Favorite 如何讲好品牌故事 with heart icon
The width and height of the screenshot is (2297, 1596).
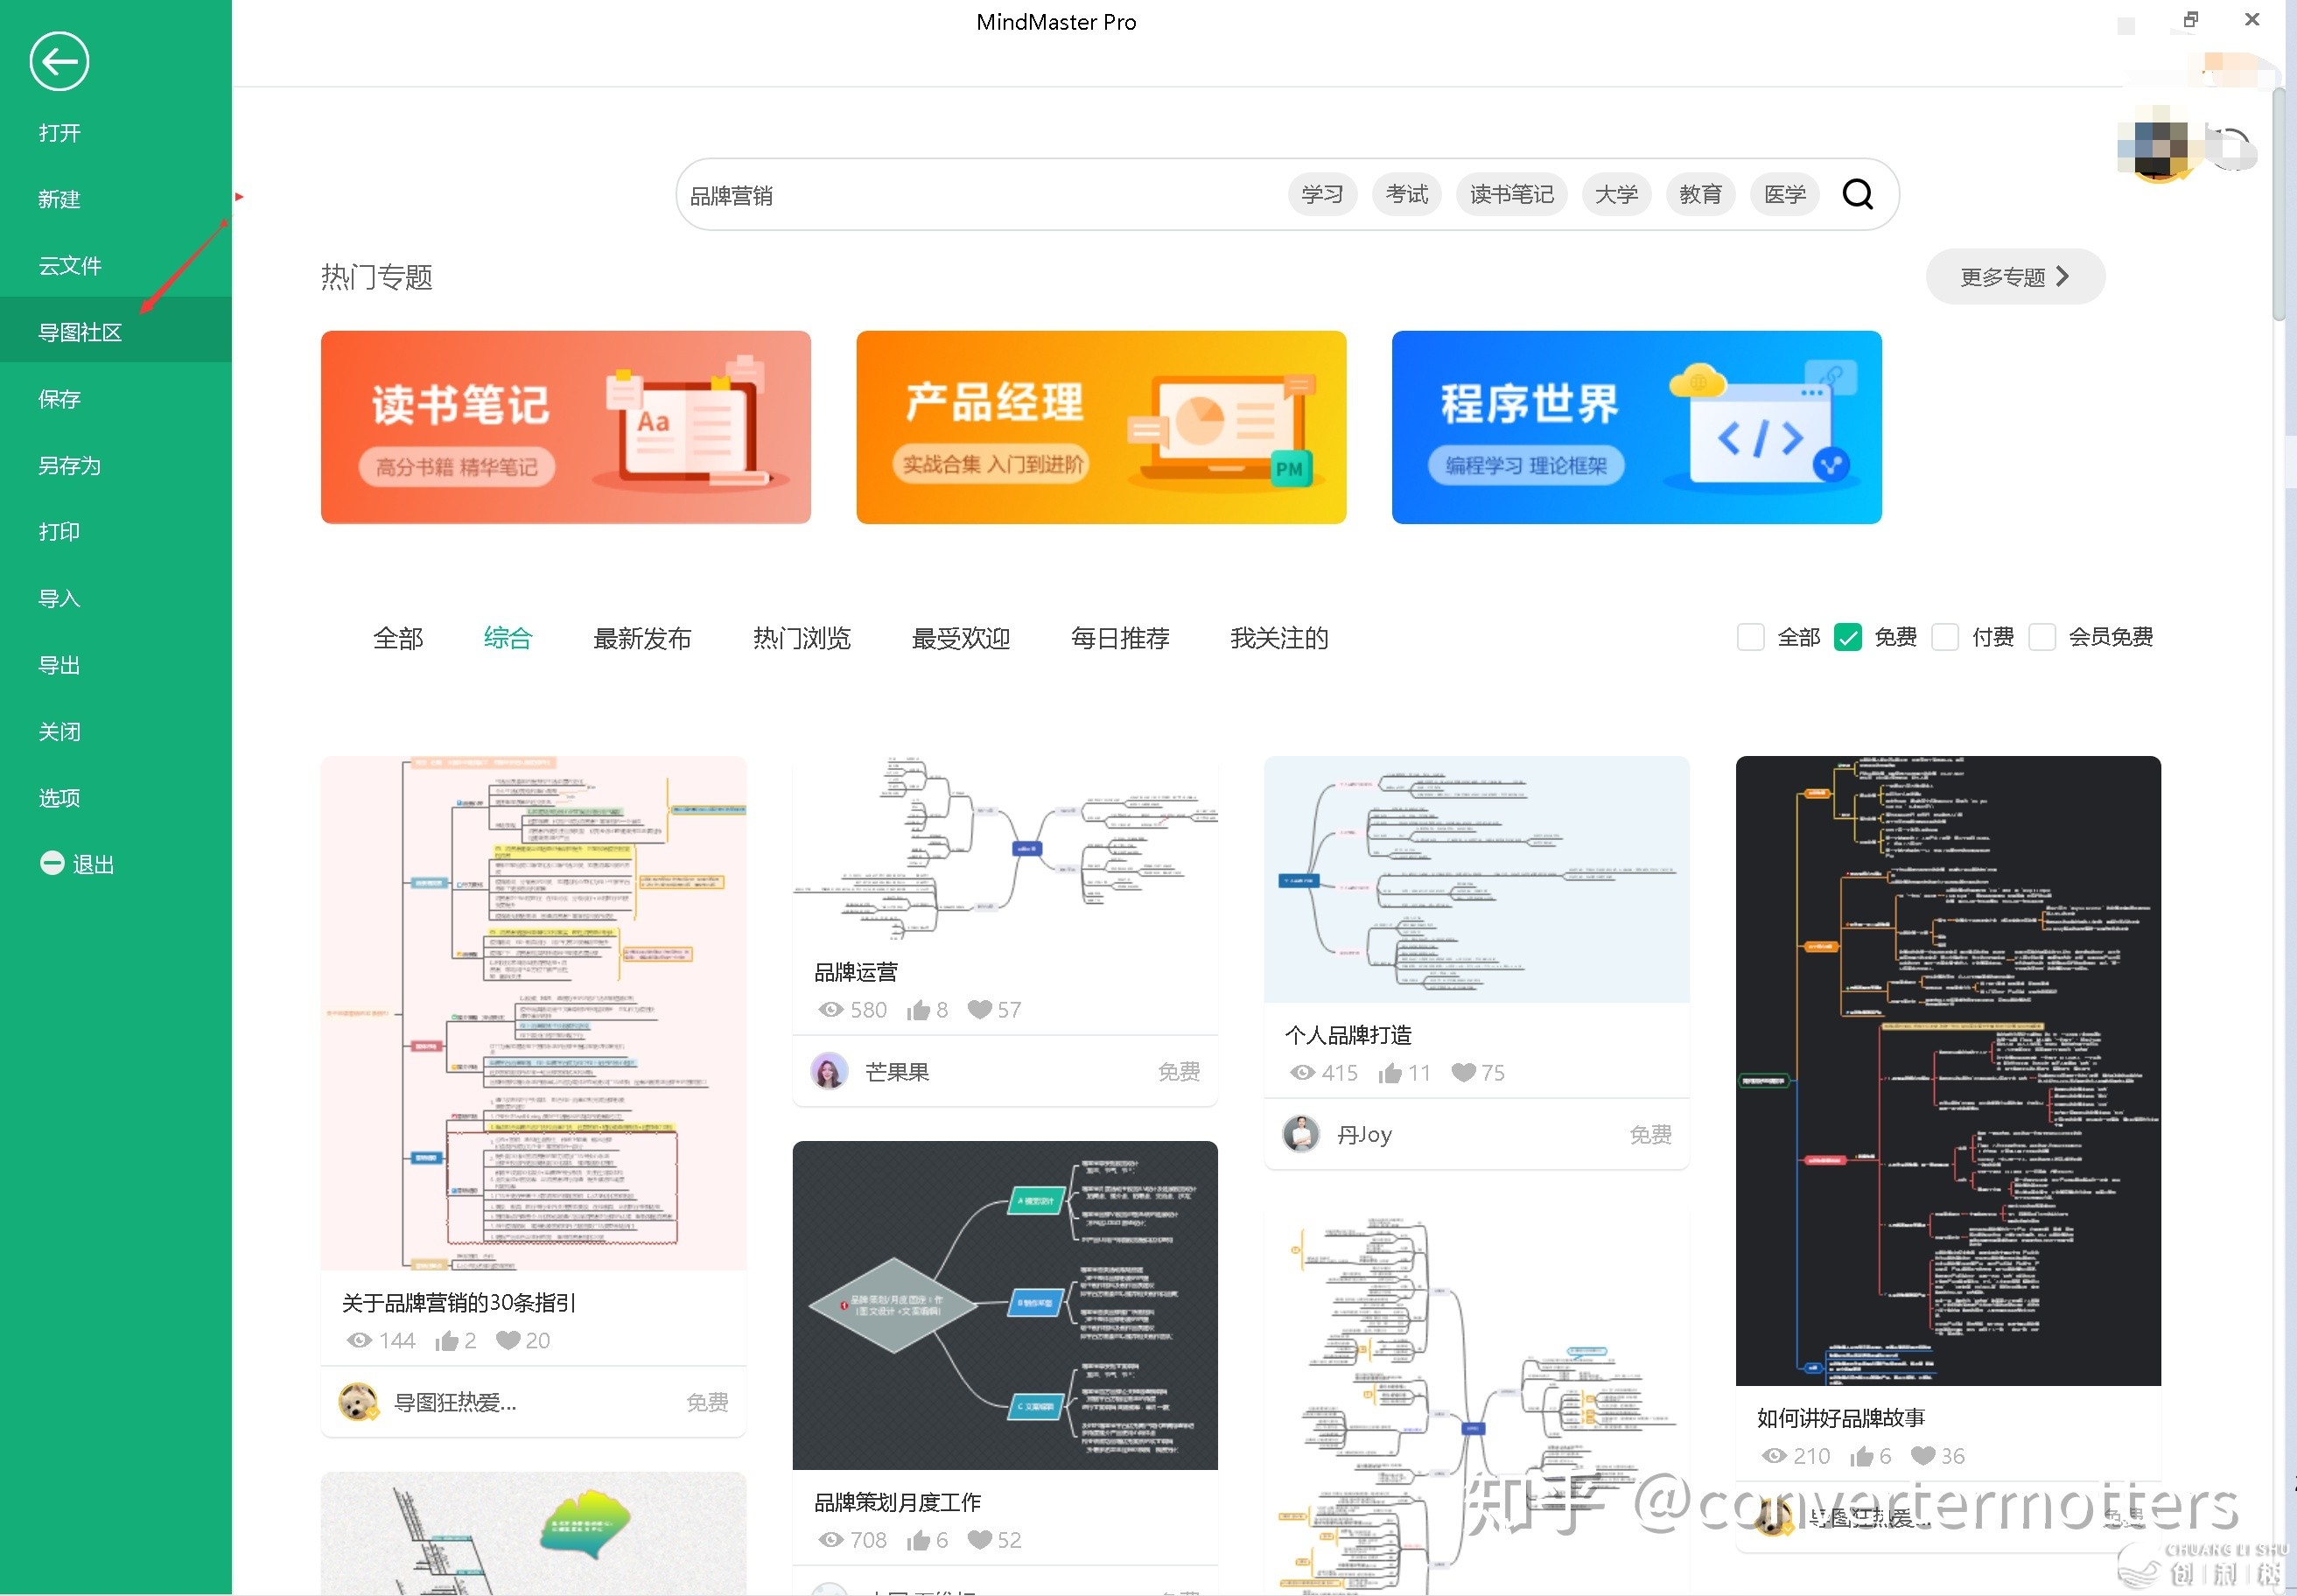coord(1923,1456)
